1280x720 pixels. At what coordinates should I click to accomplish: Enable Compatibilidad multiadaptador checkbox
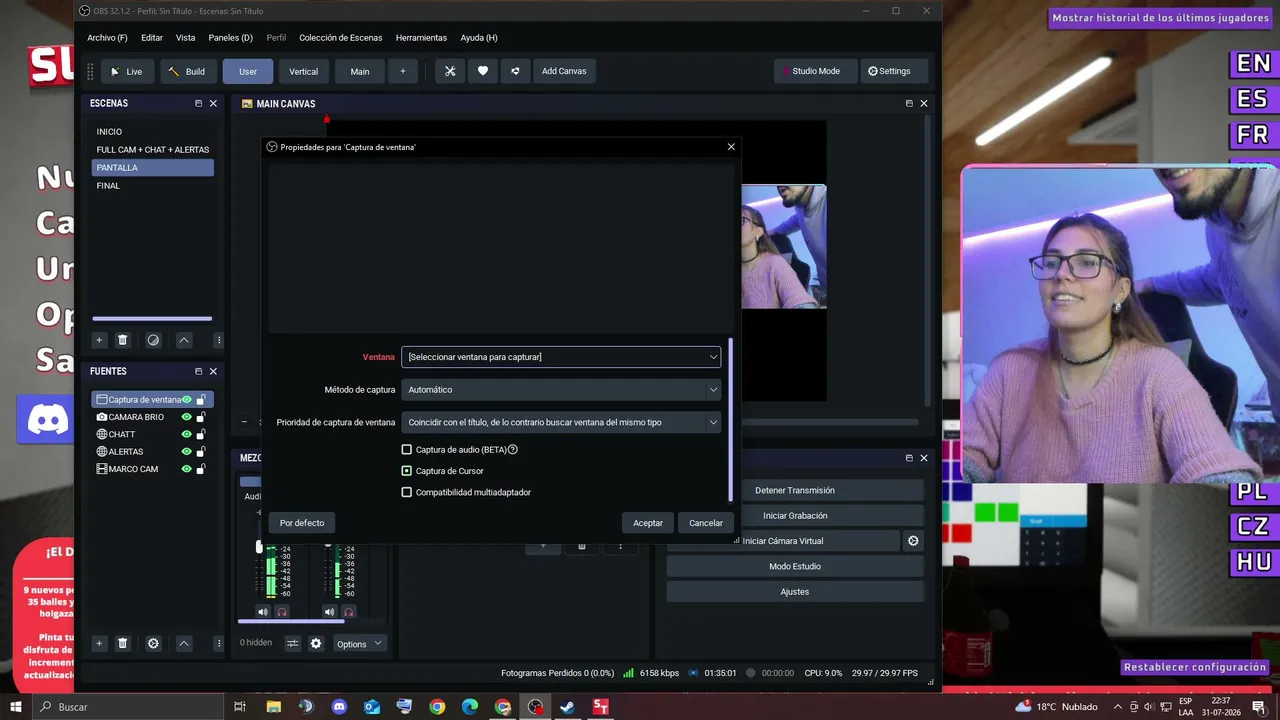pos(407,492)
